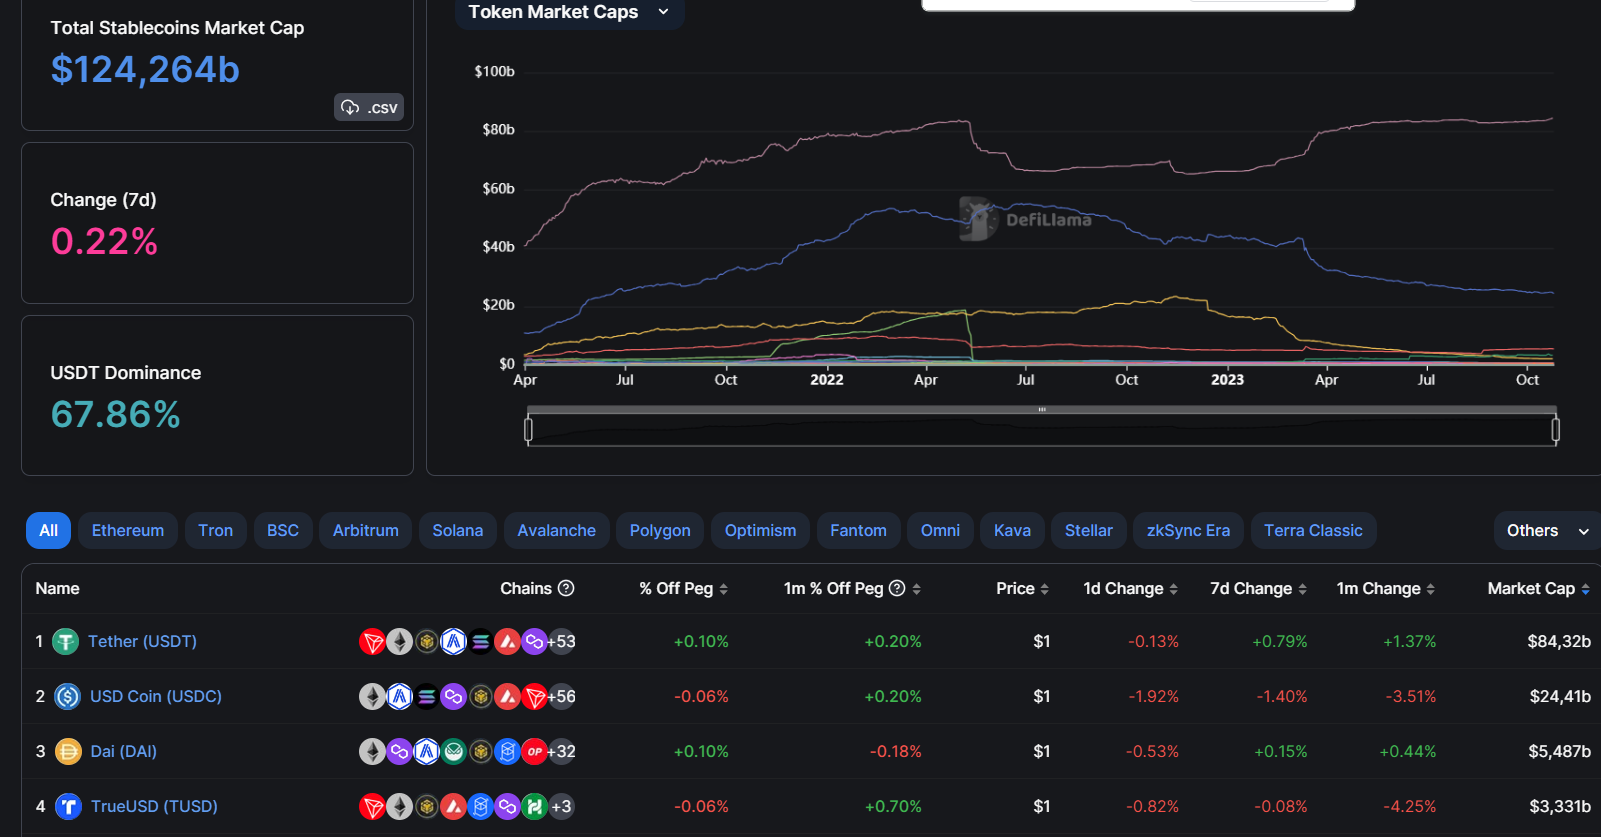Click the Solana icon in Tether row
The height and width of the screenshot is (837, 1601).
pyautogui.click(x=480, y=642)
